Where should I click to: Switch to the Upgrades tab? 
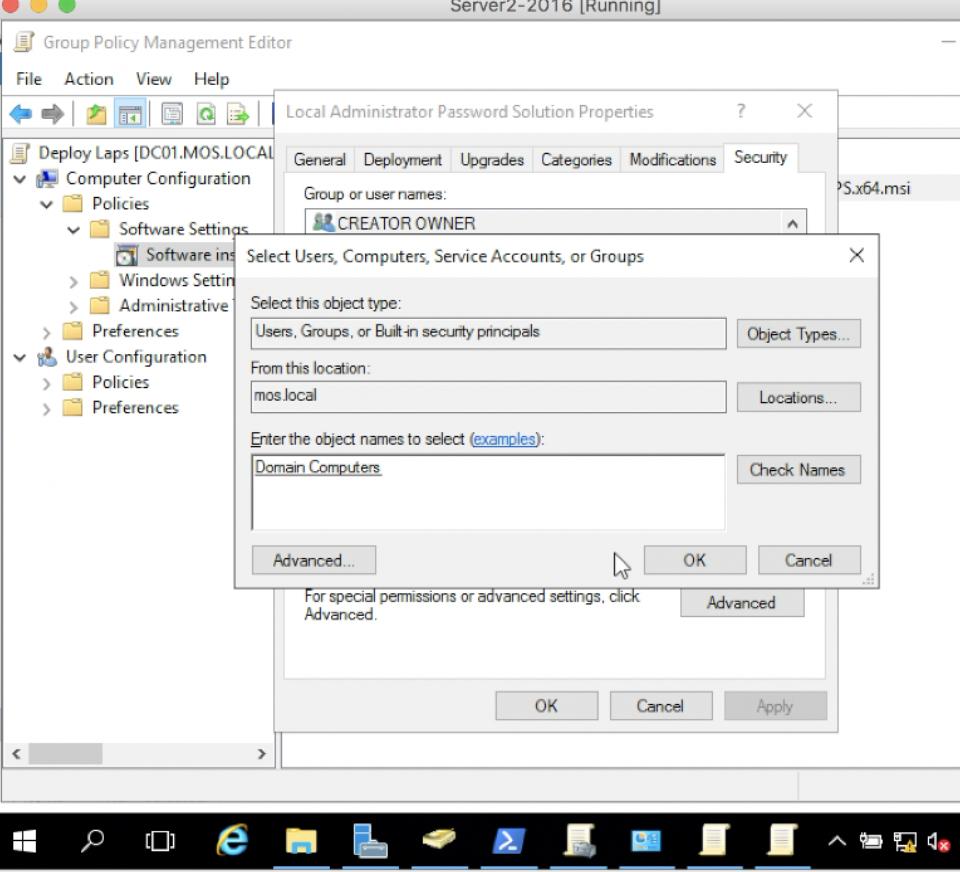coord(492,160)
